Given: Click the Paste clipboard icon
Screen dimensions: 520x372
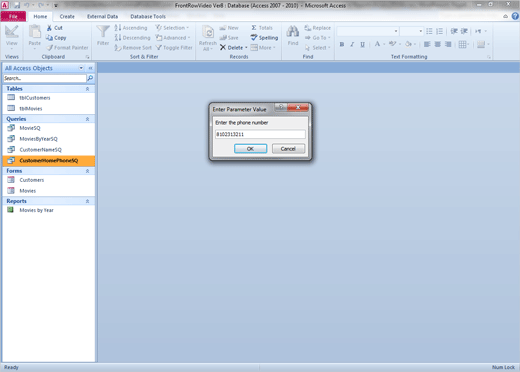Looking at the screenshot, I should point(35,32).
